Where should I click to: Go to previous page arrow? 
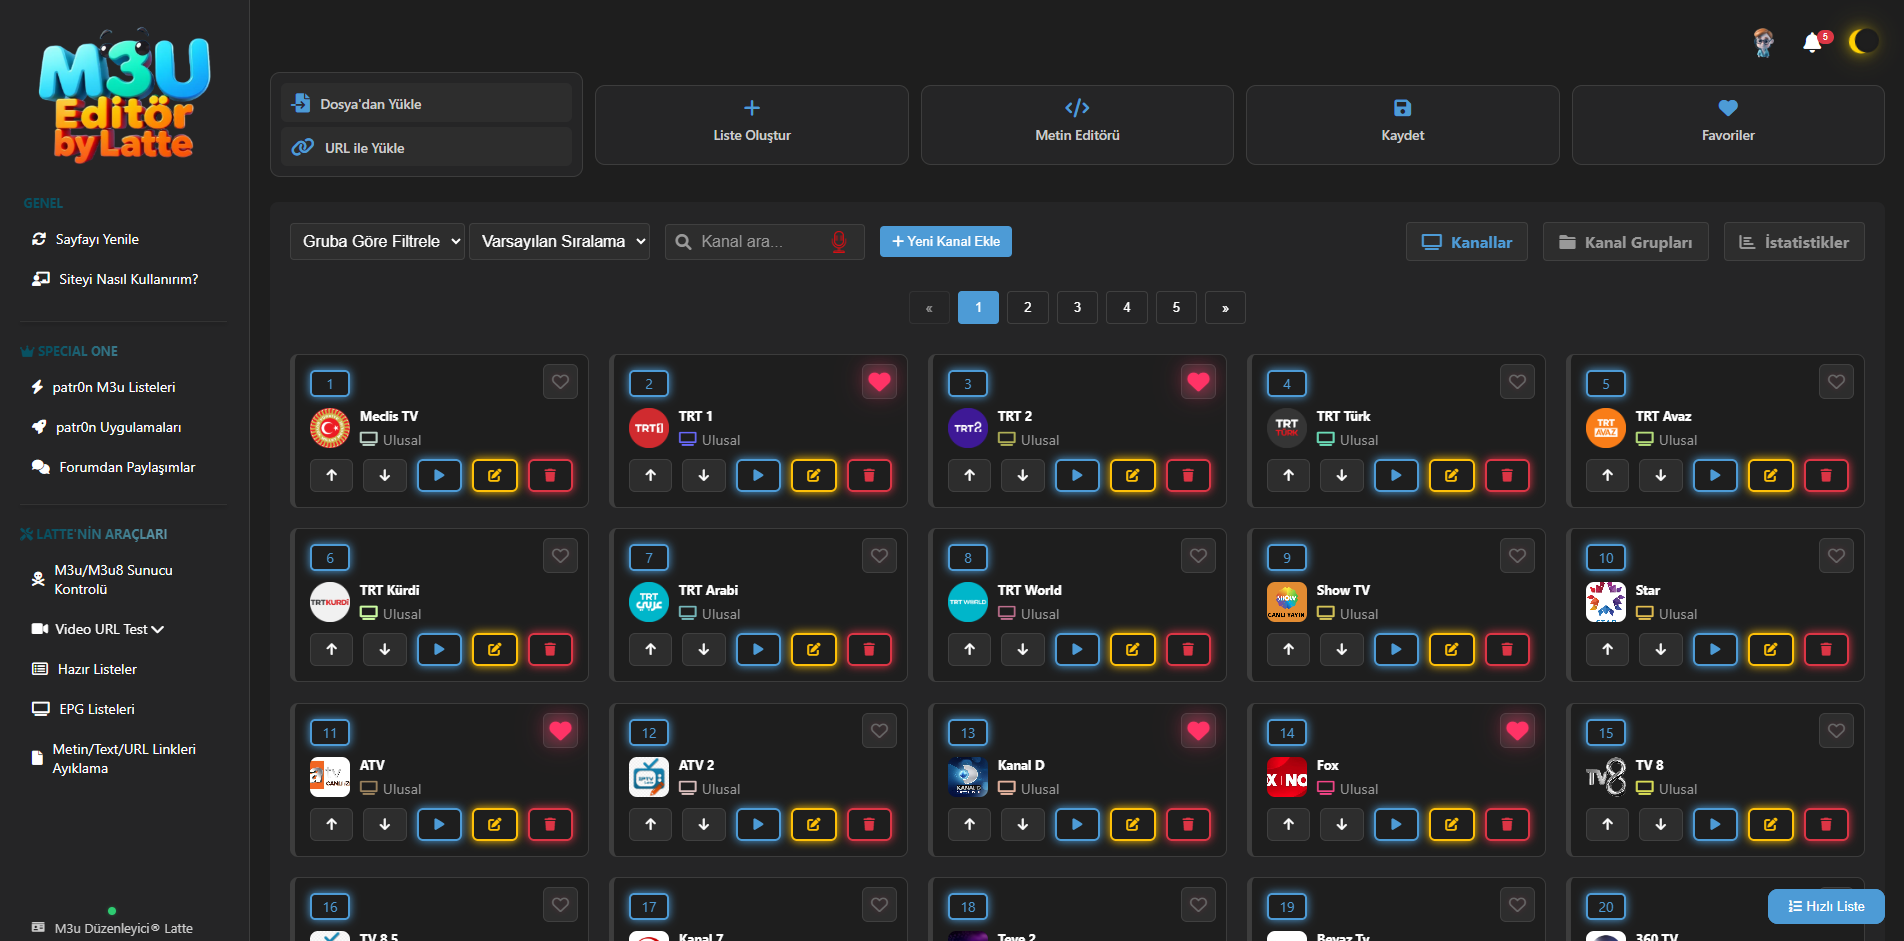coord(929,308)
